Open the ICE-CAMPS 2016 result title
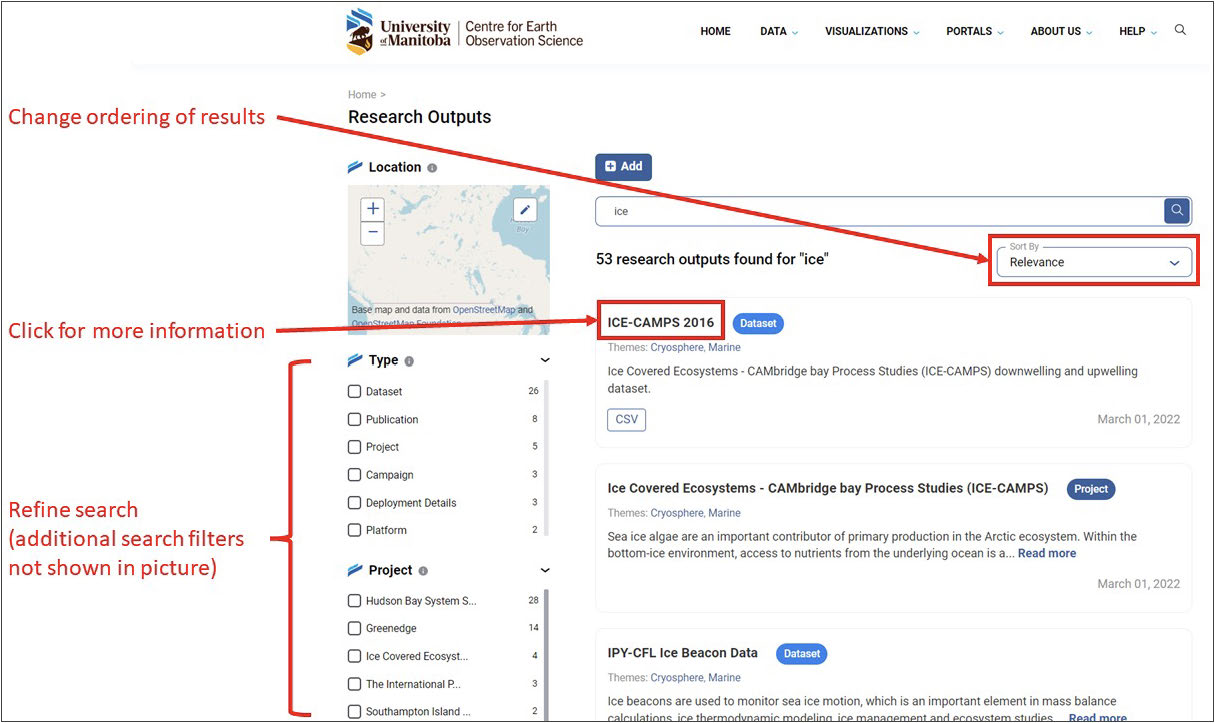This screenshot has height=723, width=1215. (661, 322)
